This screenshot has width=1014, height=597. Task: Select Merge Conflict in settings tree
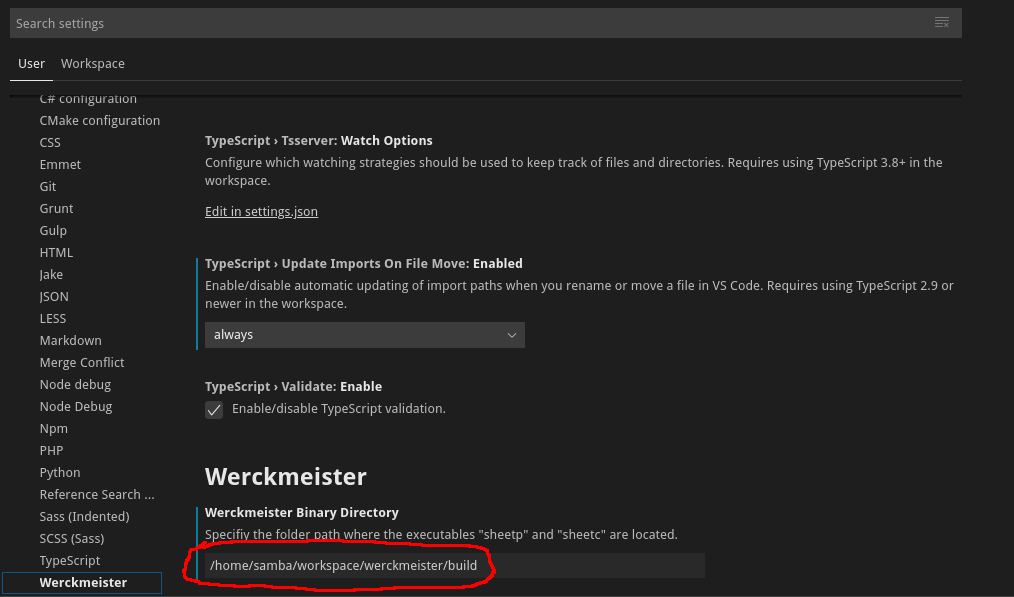click(x=81, y=362)
